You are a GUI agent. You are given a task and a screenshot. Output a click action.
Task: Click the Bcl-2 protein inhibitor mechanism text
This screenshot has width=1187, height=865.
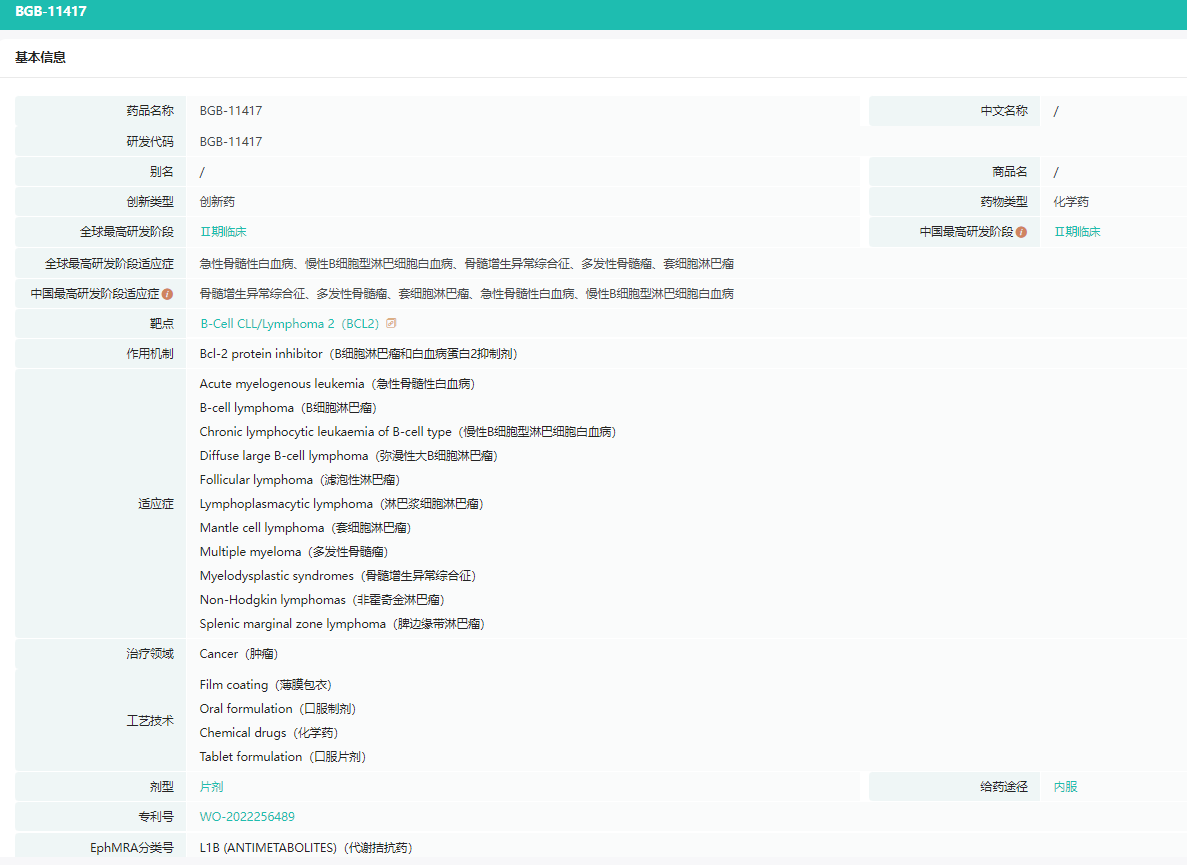tap(359, 354)
